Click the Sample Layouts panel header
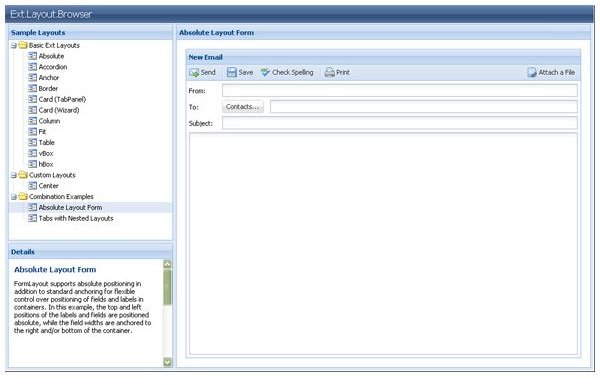 tap(91, 33)
